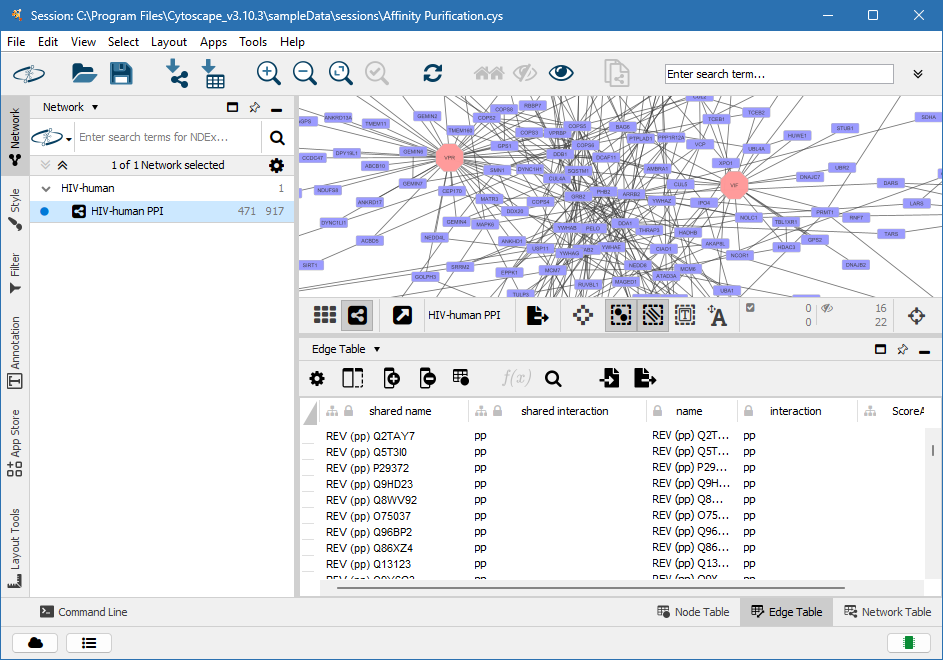This screenshot has height=660, width=943.
Task: Click first neighbors house icon
Action: point(489,73)
